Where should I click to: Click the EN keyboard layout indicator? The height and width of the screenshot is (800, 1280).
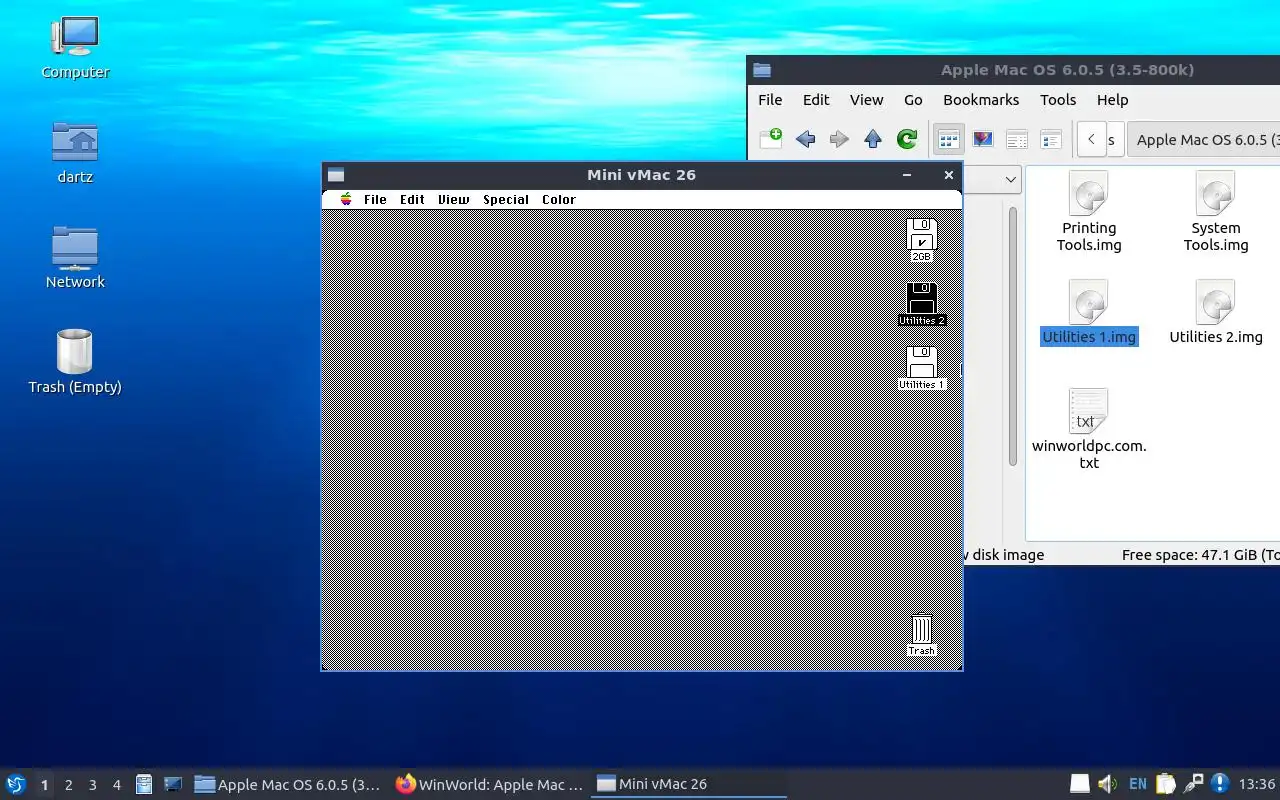pyautogui.click(x=1138, y=784)
